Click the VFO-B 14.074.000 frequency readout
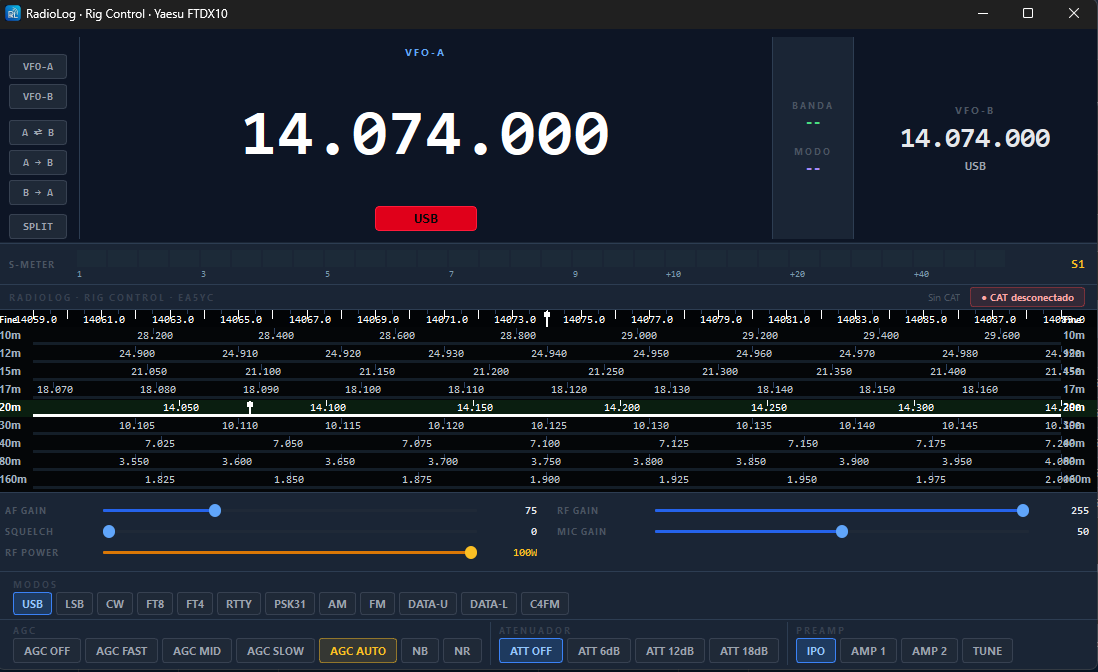 975,138
